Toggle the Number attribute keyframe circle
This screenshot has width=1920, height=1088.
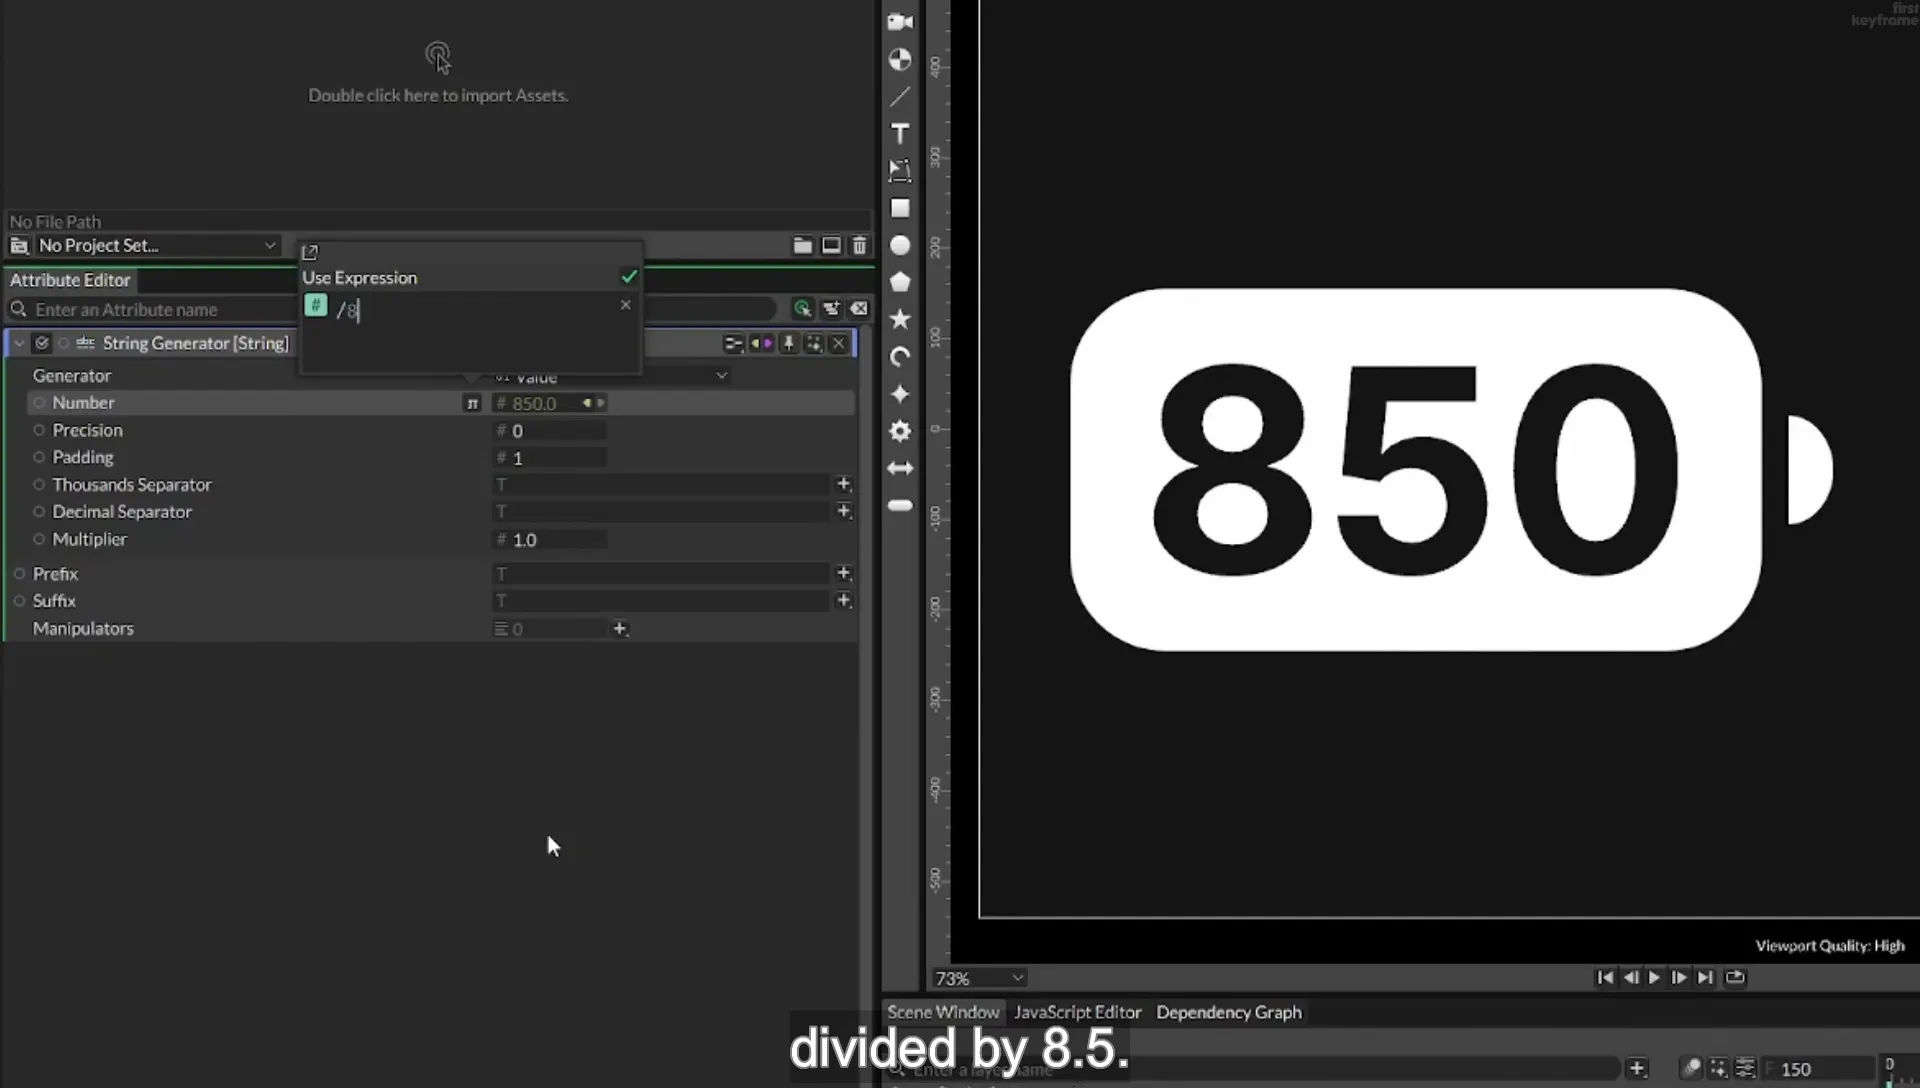[x=39, y=403]
